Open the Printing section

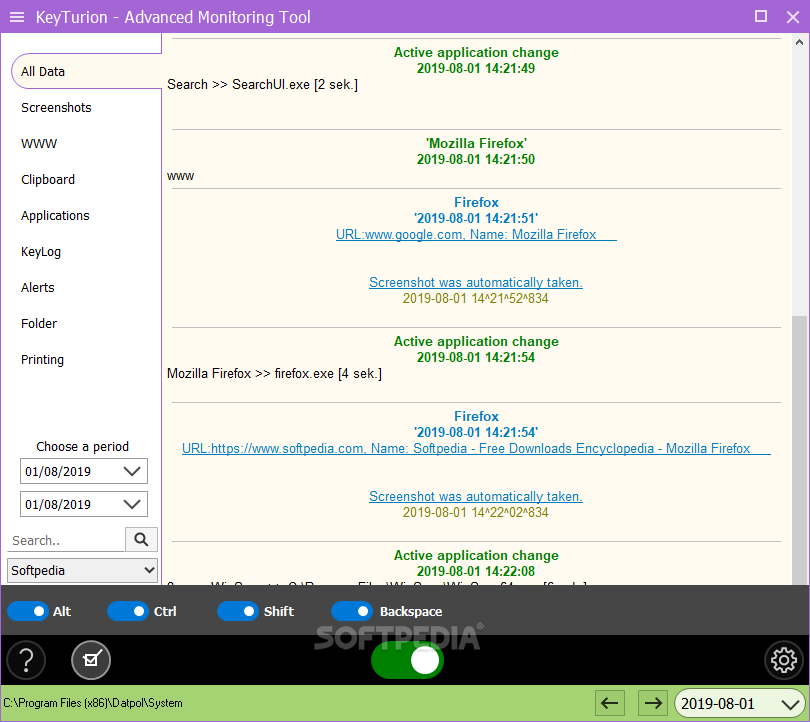pyautogui.click(x=42, y=360)
